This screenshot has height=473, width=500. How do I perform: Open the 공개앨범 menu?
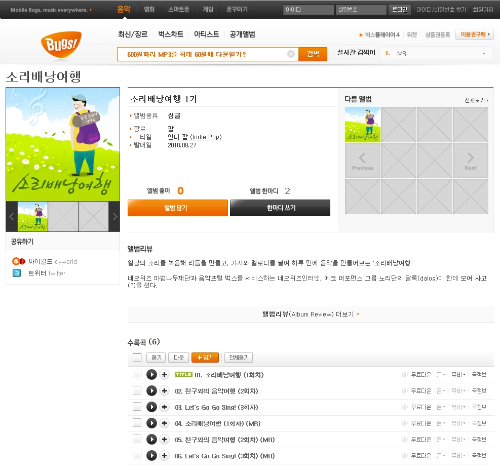point(243,34)
